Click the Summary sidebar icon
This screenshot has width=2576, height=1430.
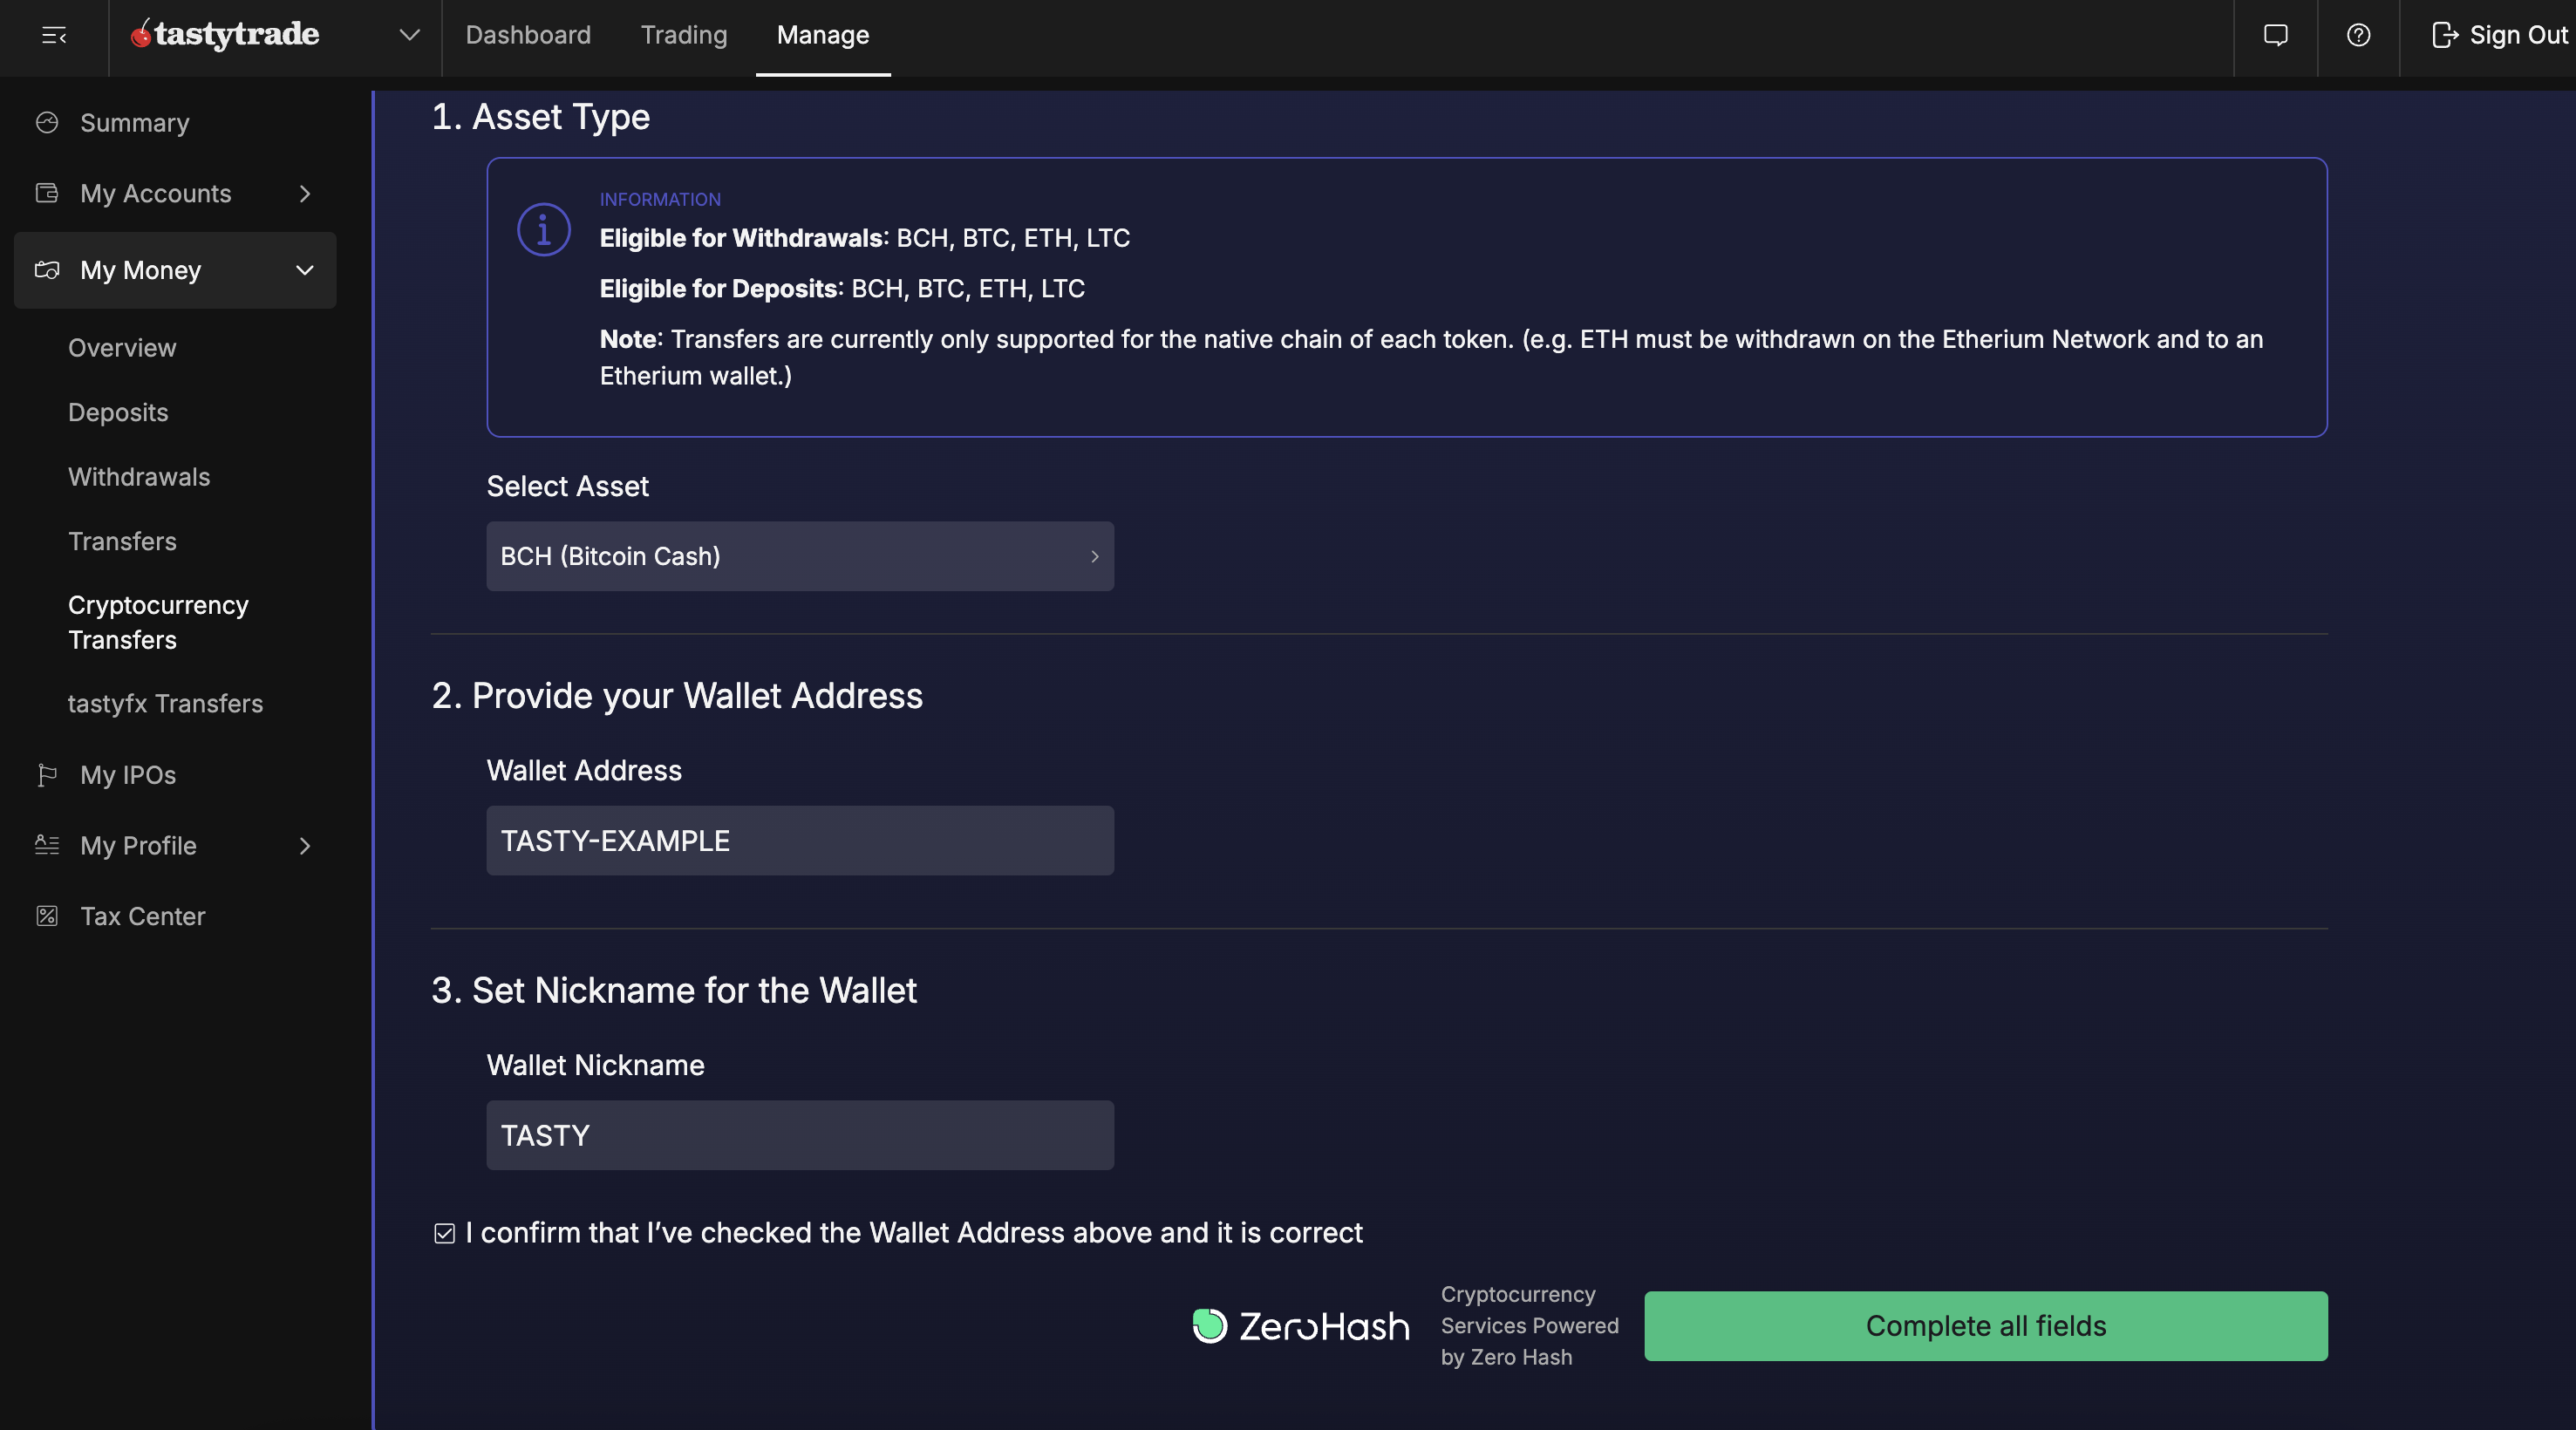tap(47, 123)
